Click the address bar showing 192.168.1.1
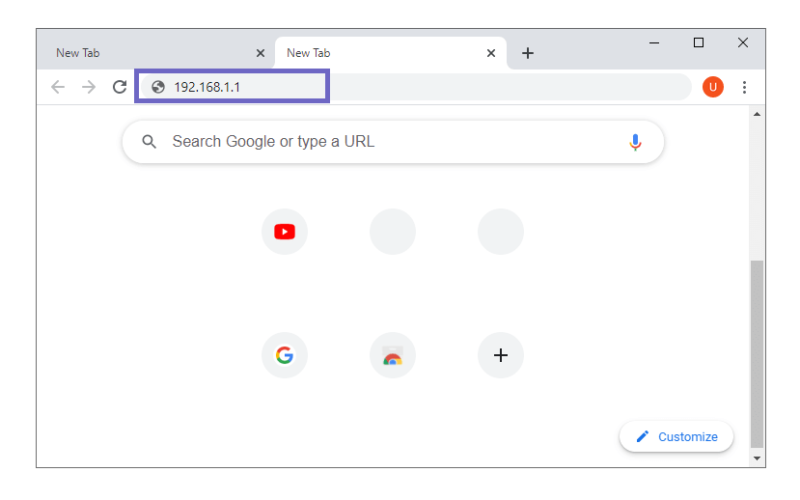800x500 pixels. (x=416, y=87)
